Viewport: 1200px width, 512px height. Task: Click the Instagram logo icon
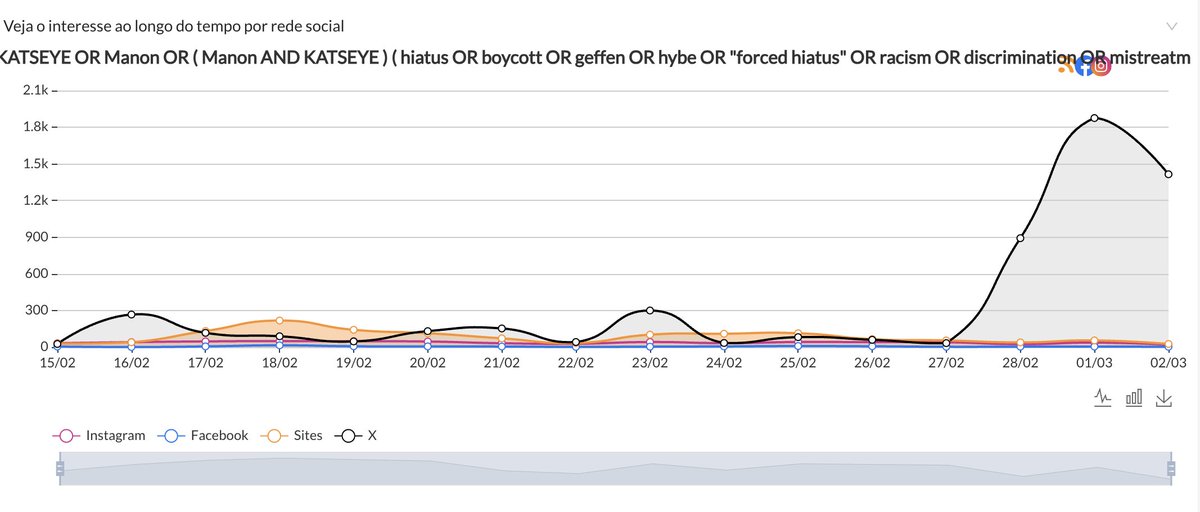tap(1101, 66)
